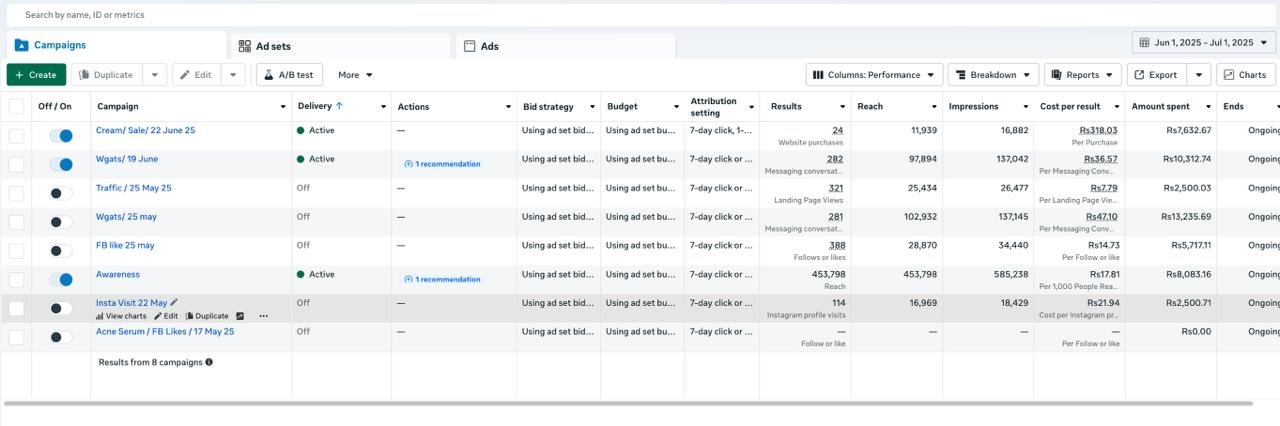
Task: Click the inline Duplicate action under Insta Visit 22 May
Action: 207,316
